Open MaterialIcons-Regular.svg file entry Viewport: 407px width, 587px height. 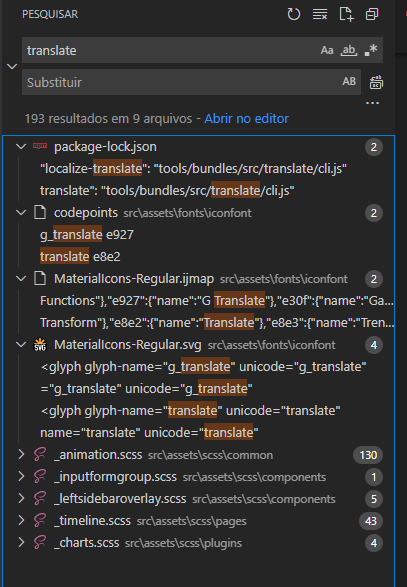[x=128, y=345]
